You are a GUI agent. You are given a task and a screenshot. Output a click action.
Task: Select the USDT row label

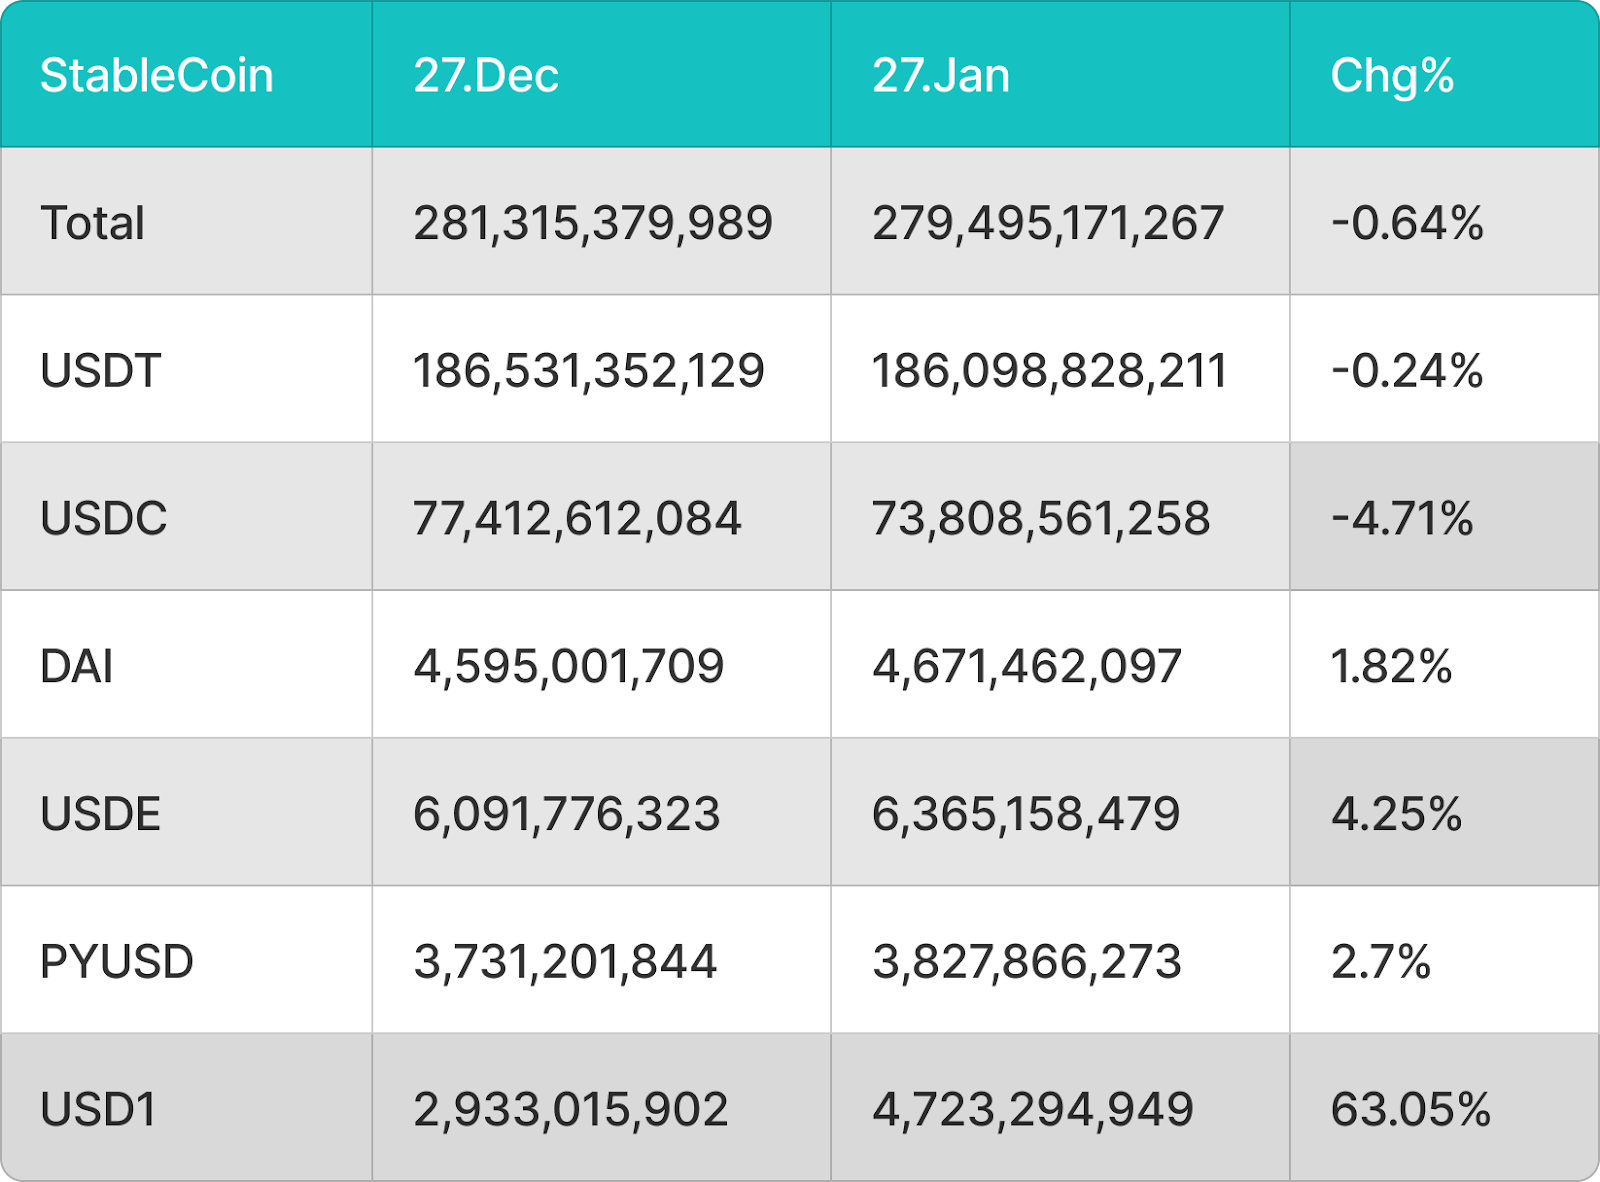(100, 371)
